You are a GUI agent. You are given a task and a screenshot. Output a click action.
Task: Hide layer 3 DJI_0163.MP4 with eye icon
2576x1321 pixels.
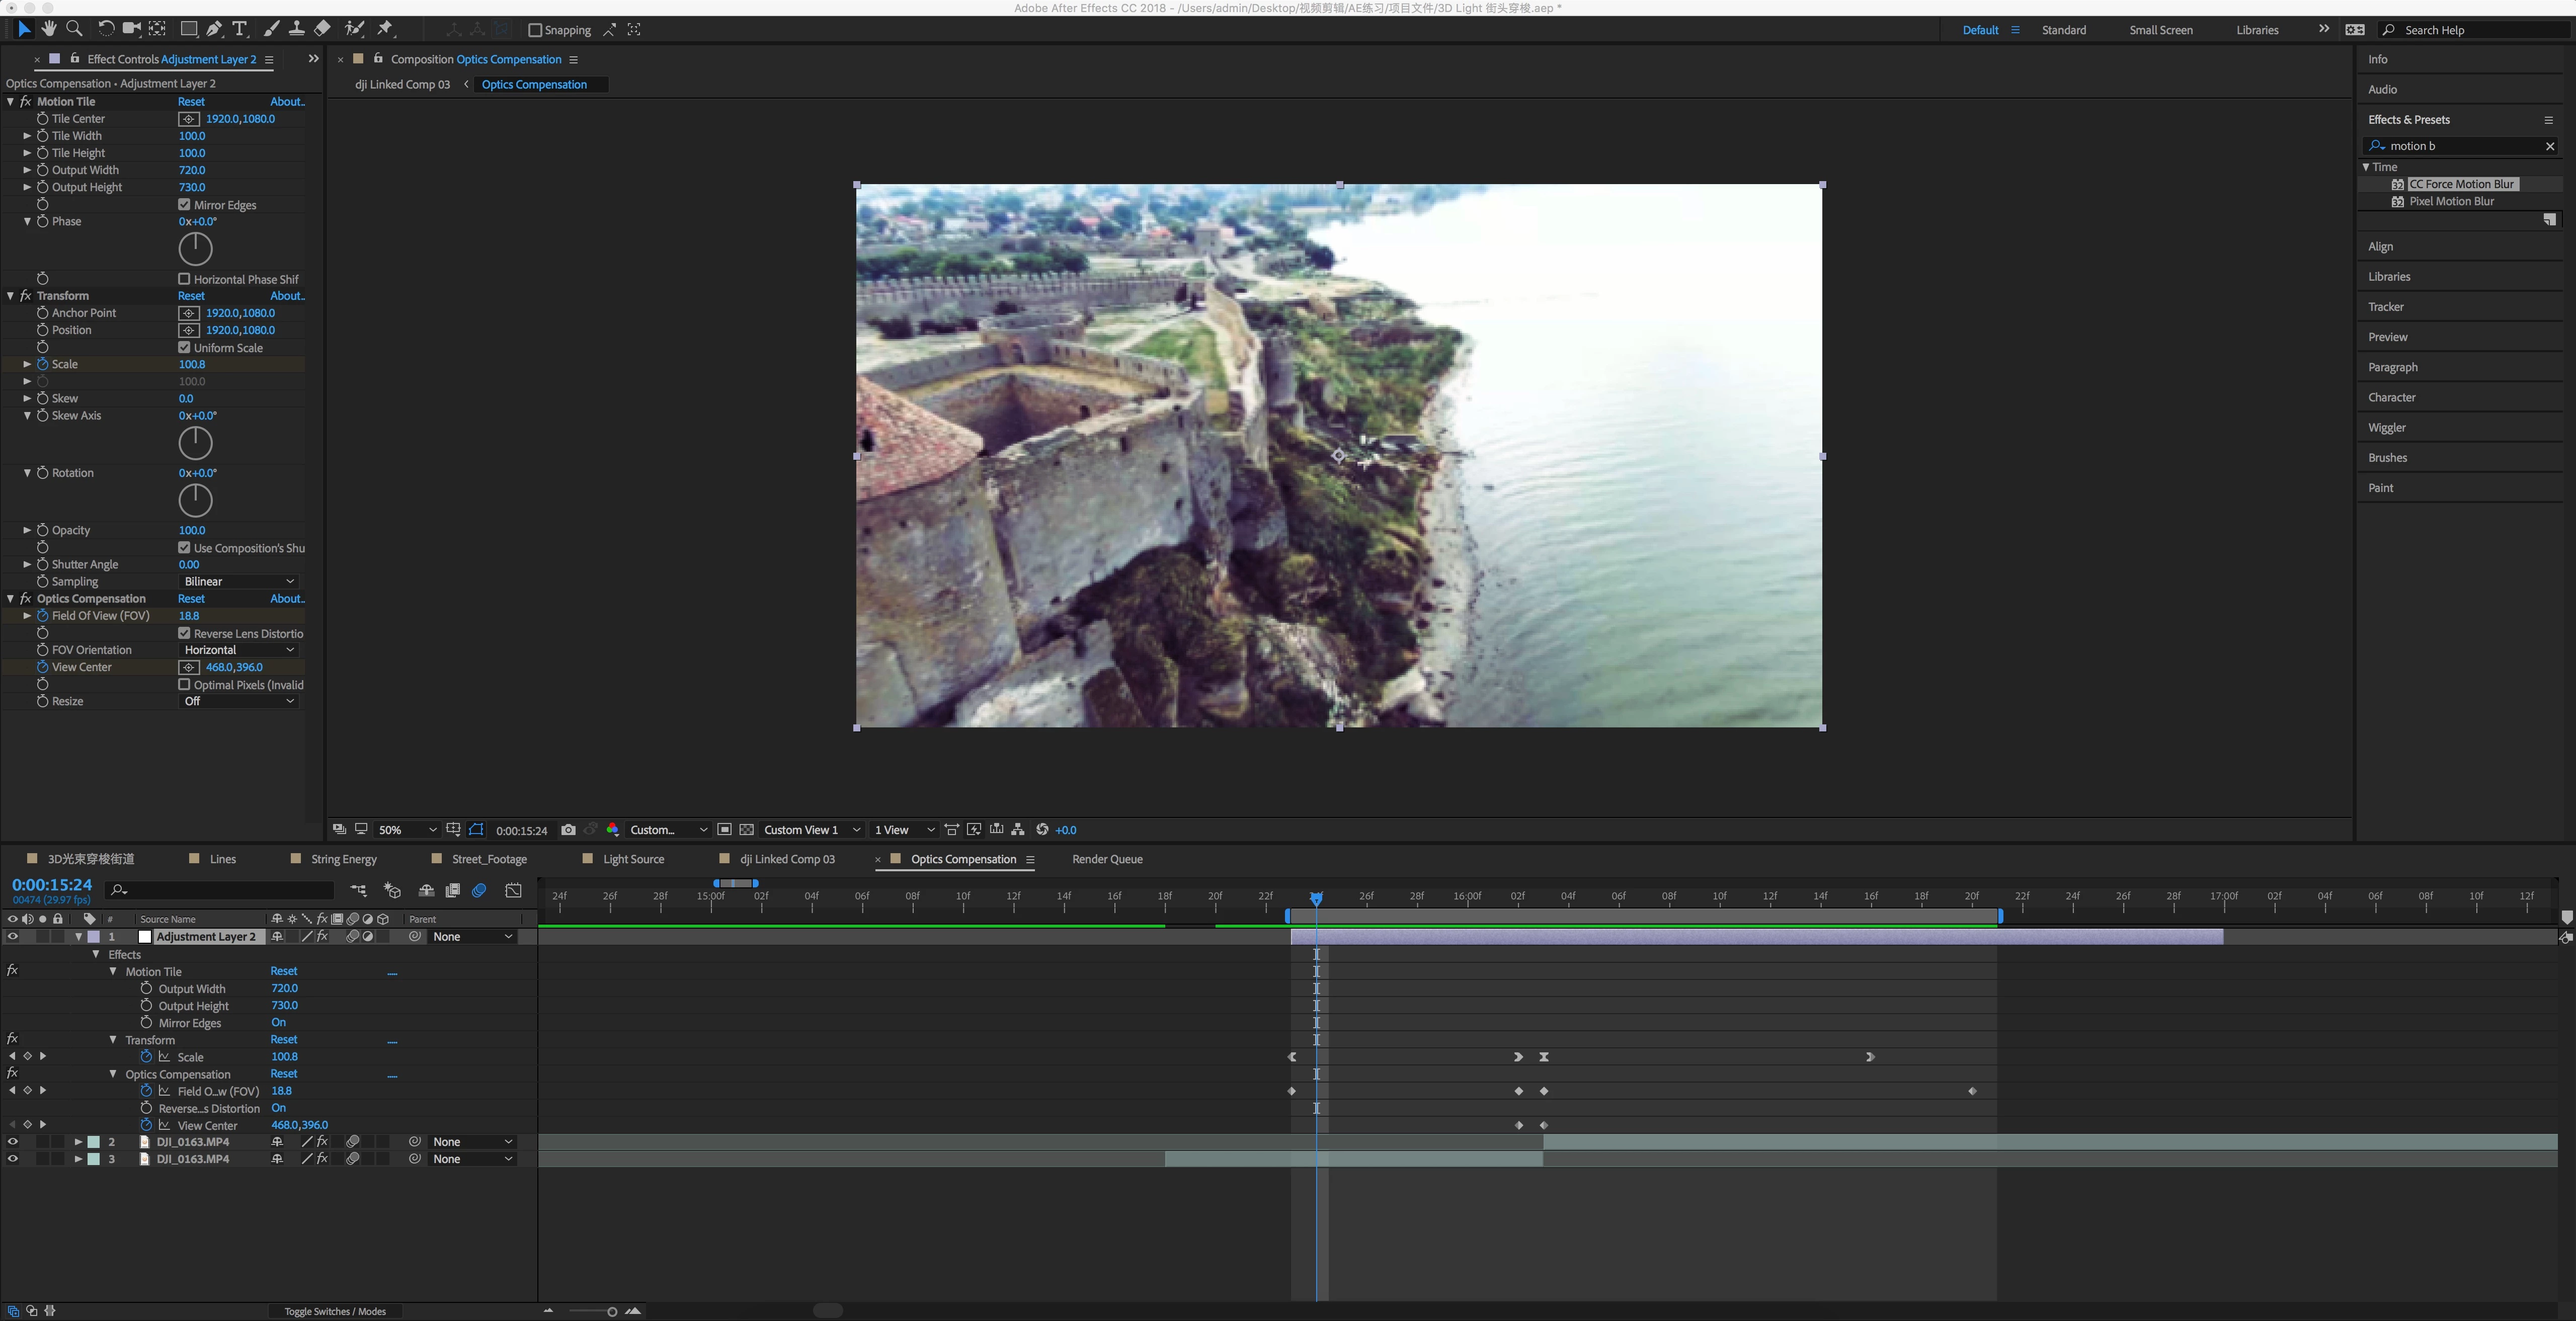(12, 1159)
